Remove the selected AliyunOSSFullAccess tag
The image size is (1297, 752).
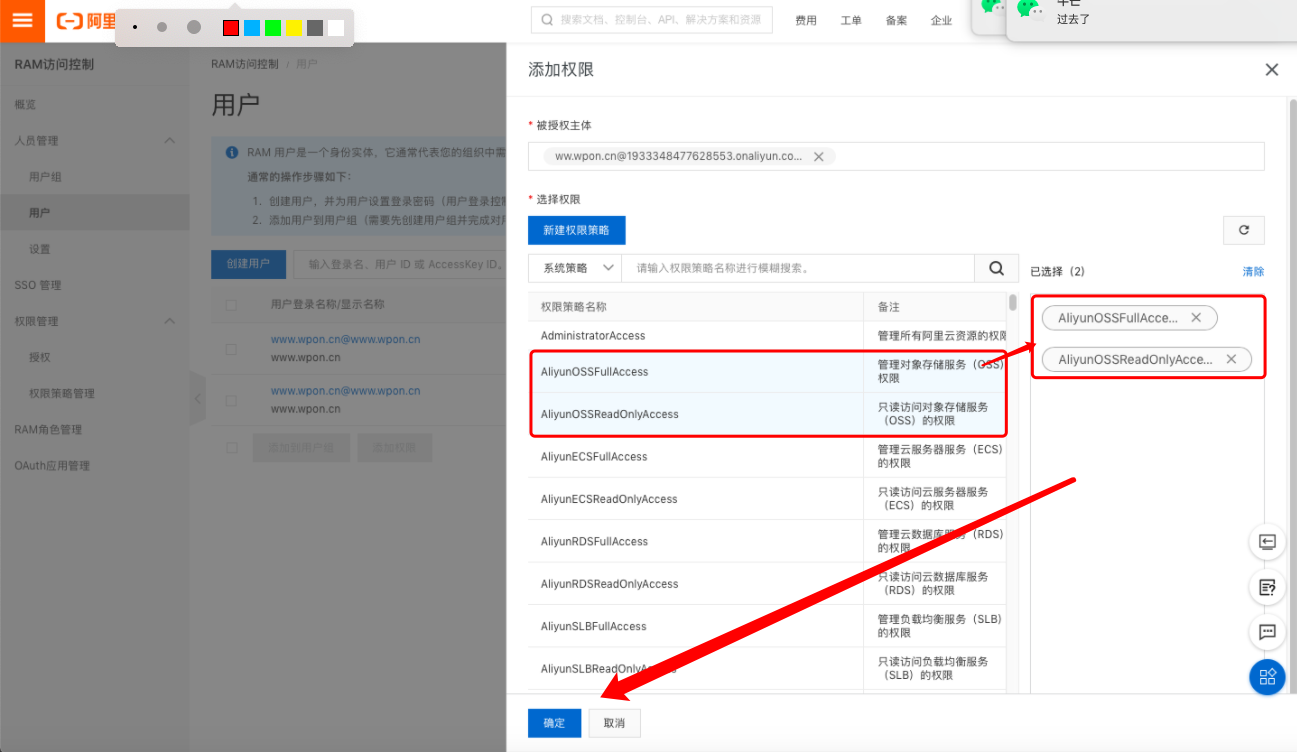pos(1196,318)
